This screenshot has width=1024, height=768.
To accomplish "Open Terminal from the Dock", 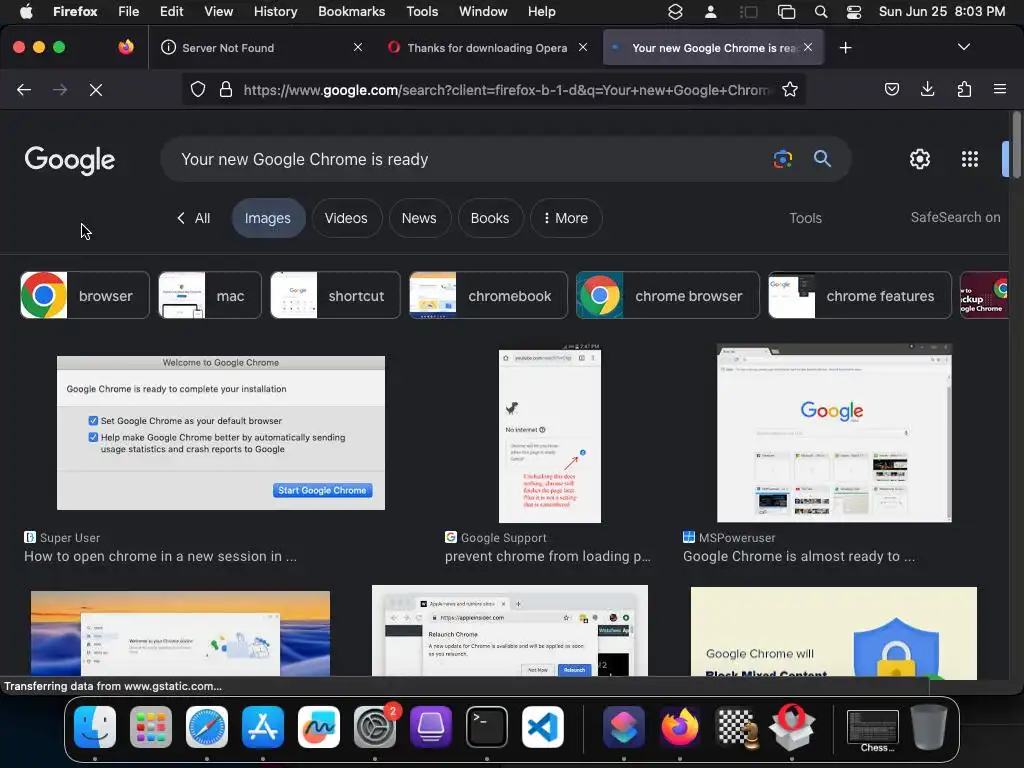I will click(x=487, y=727).
